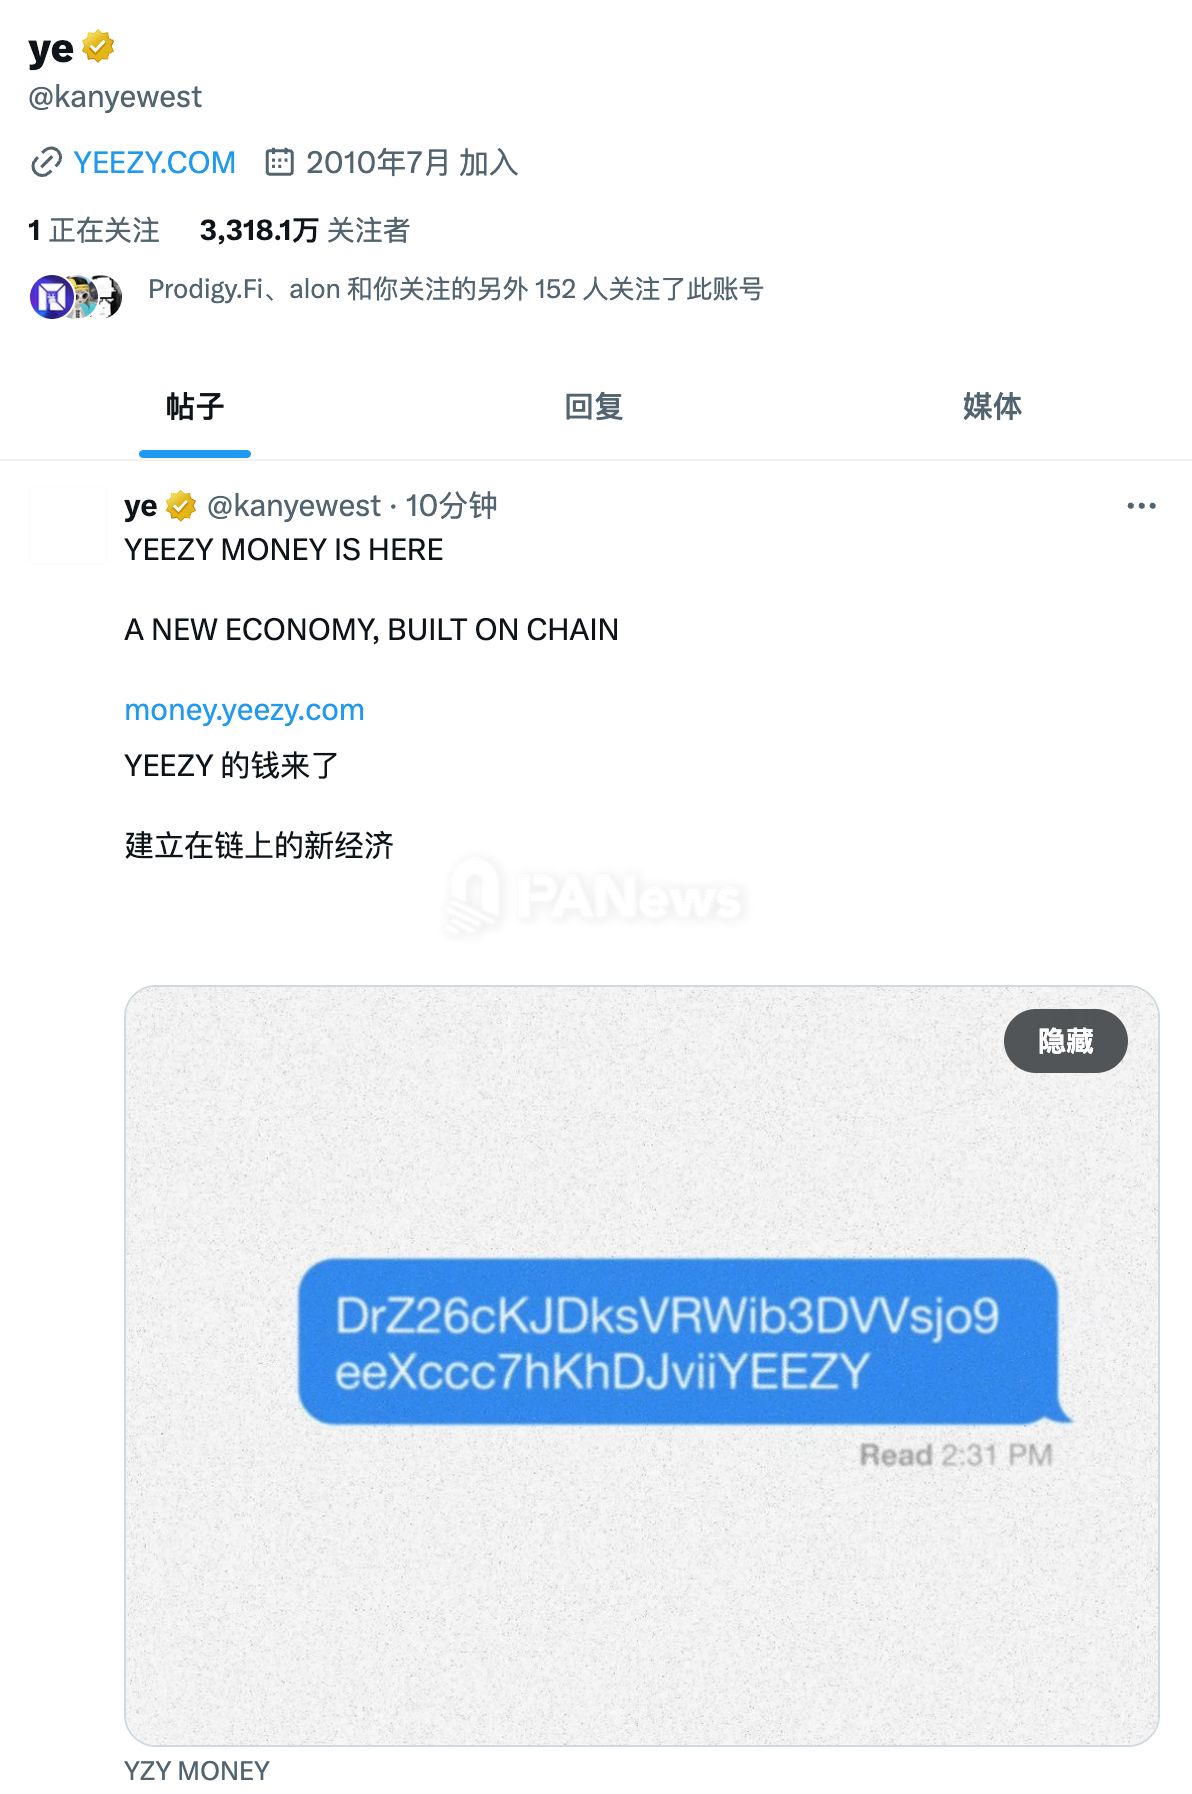
Task: Open the mutual followers text with Prodigy.Fi, alon
Action: coord(456,289)
